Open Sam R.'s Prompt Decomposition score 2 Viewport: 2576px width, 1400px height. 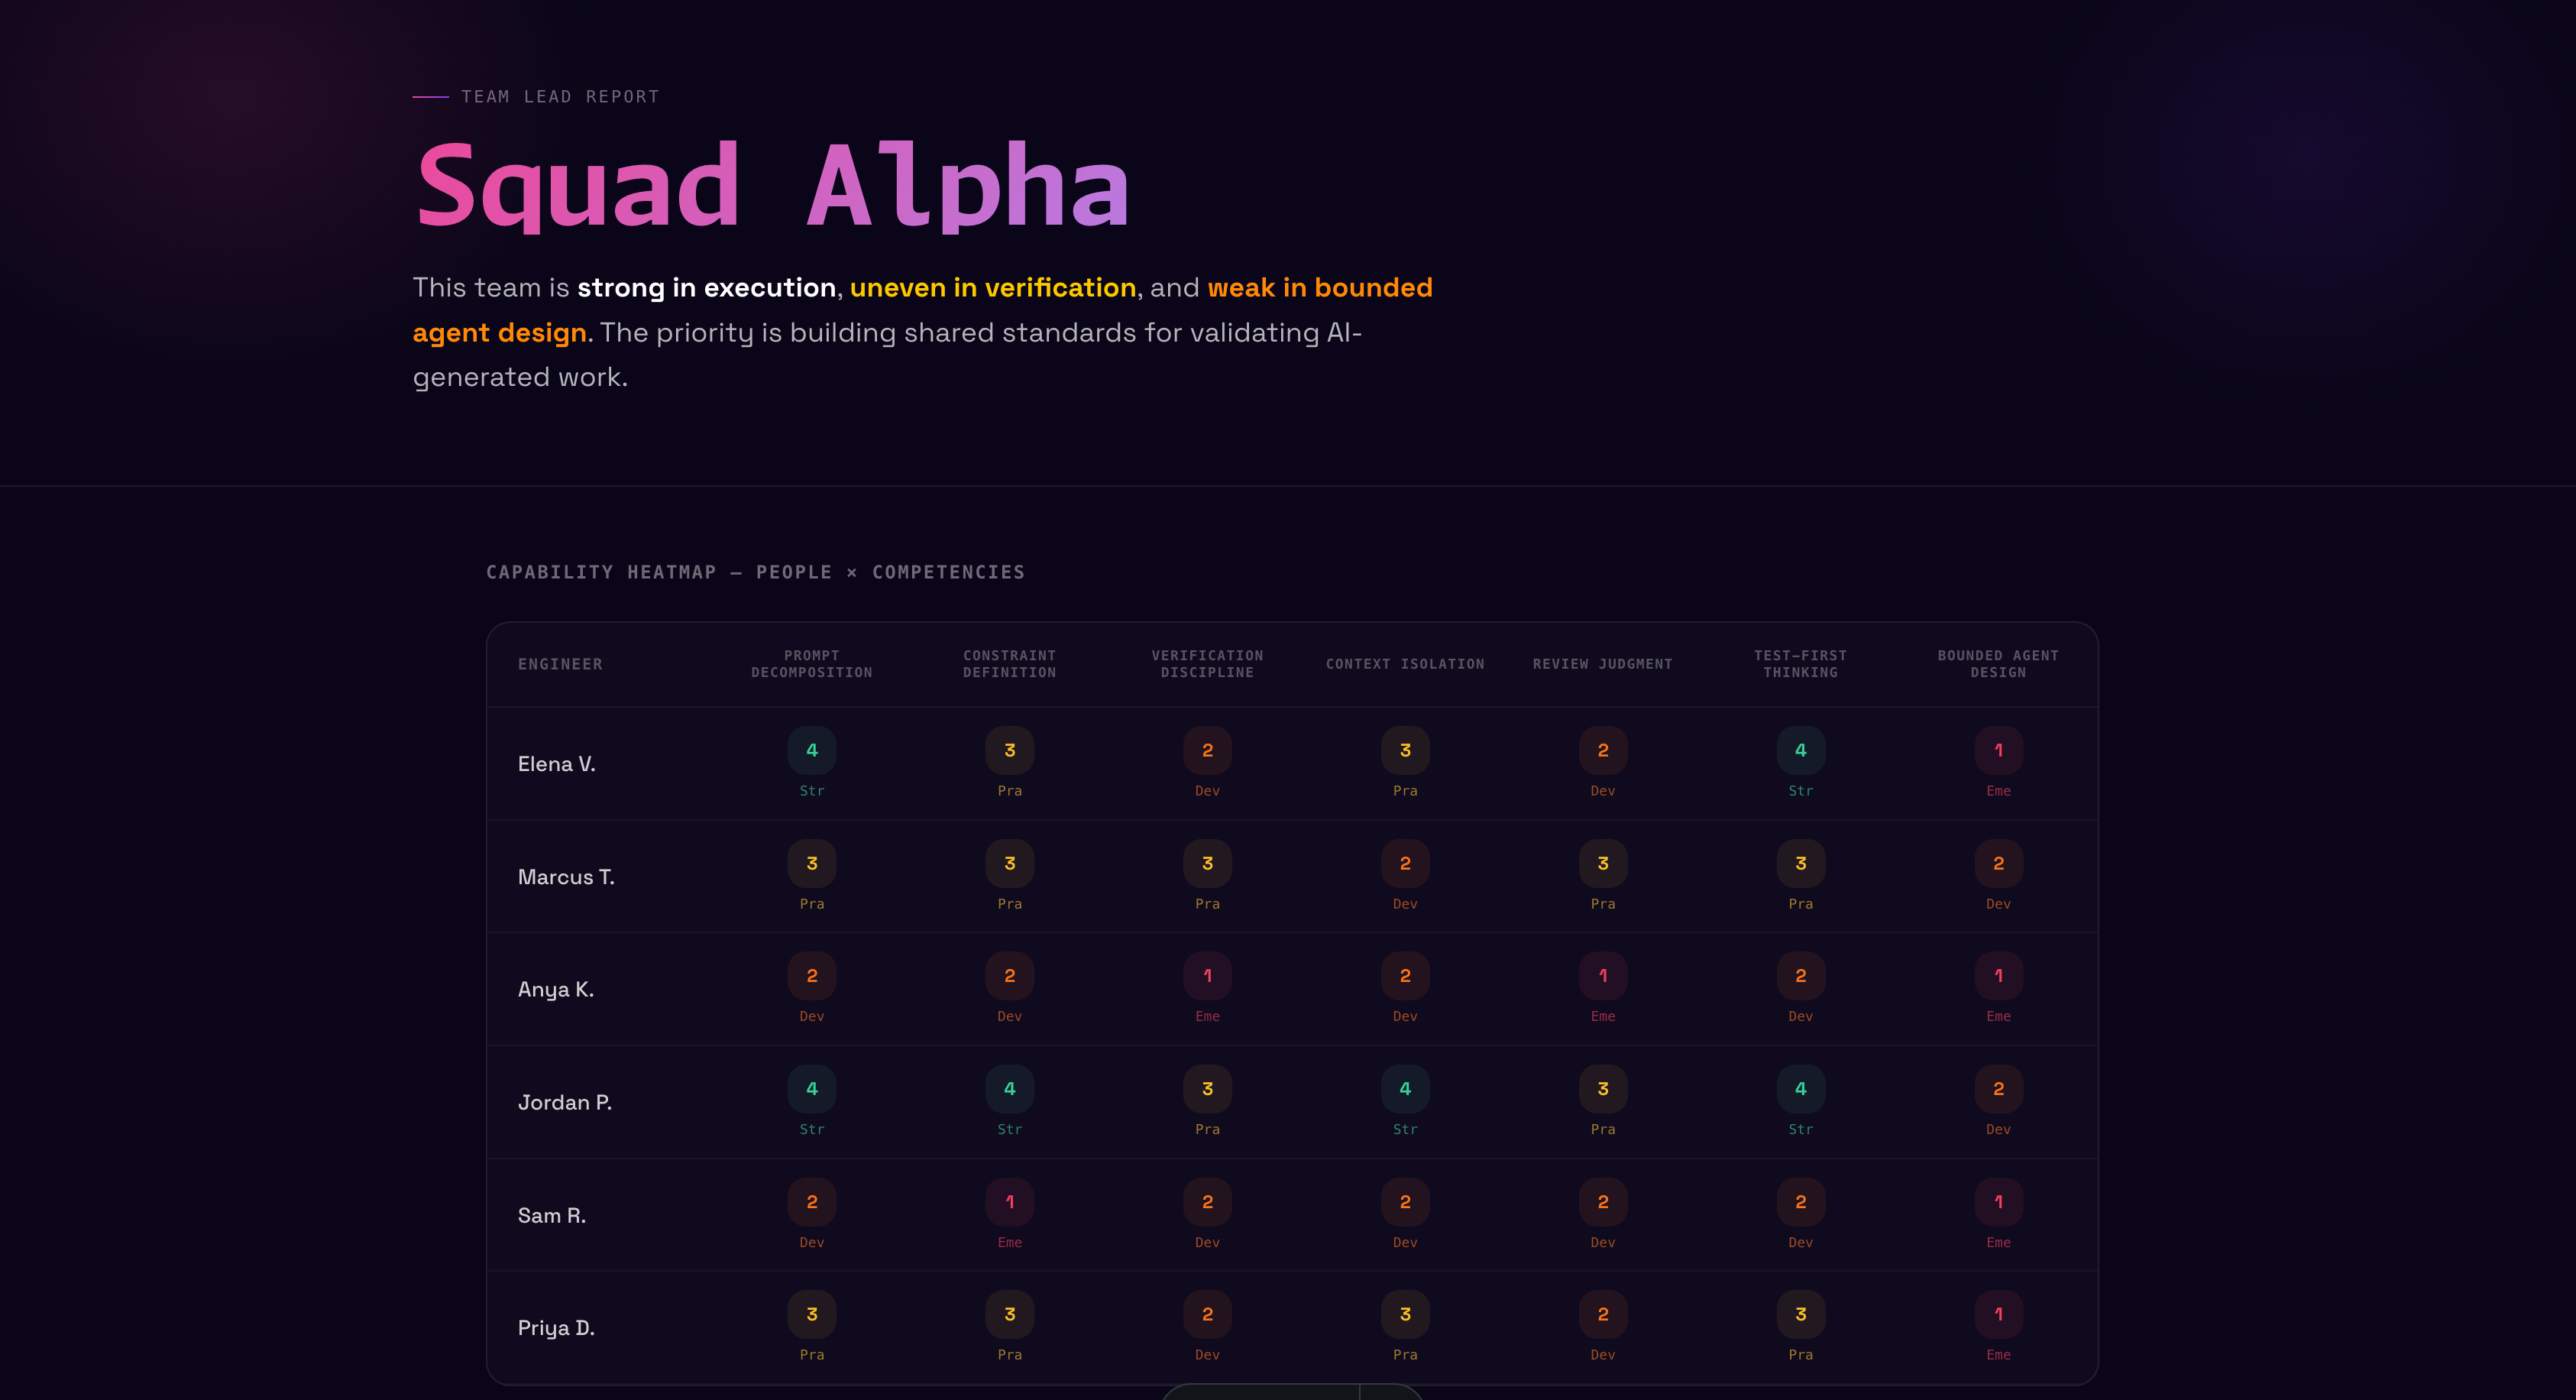coord(812,1202)
